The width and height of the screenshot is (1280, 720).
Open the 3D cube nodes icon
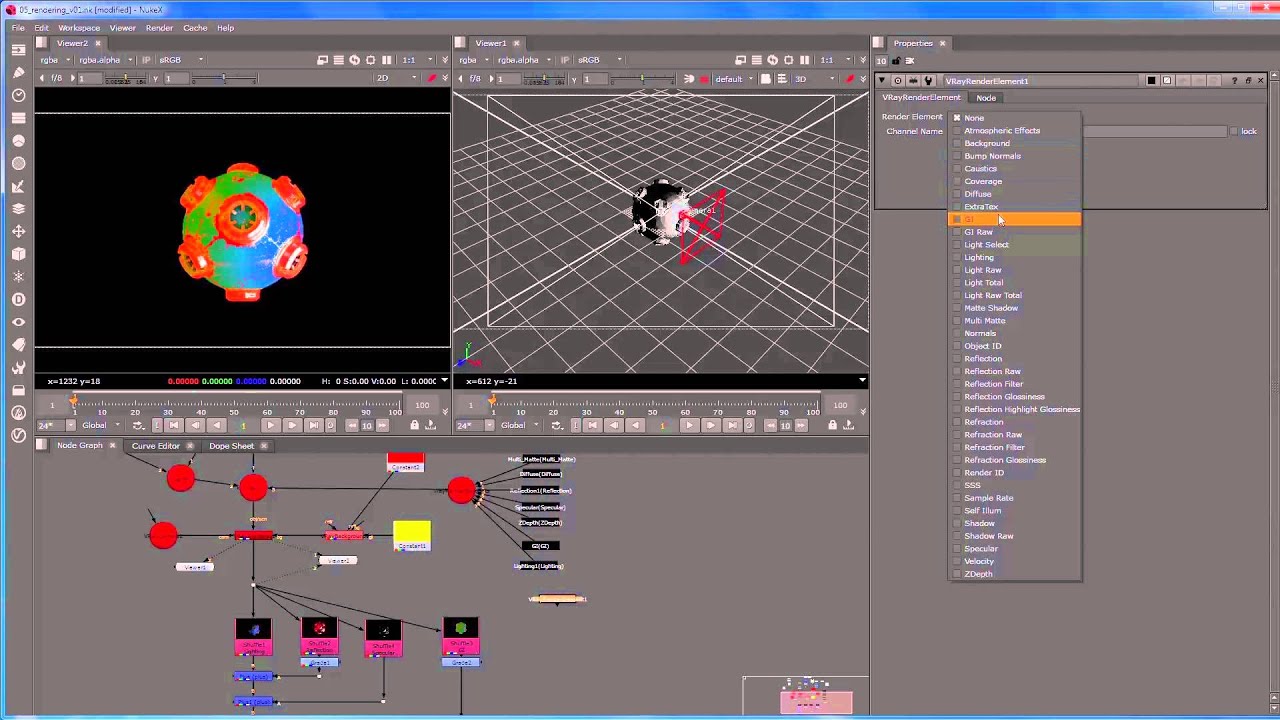click(x=18, y=254)
